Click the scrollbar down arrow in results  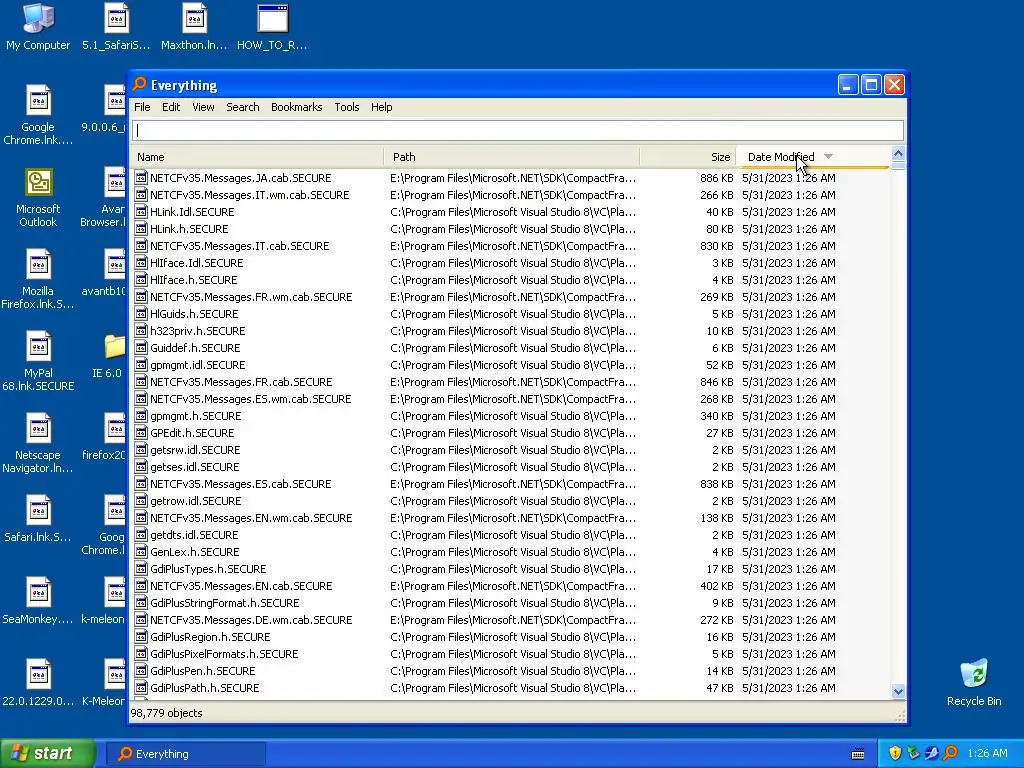point(898,691)
